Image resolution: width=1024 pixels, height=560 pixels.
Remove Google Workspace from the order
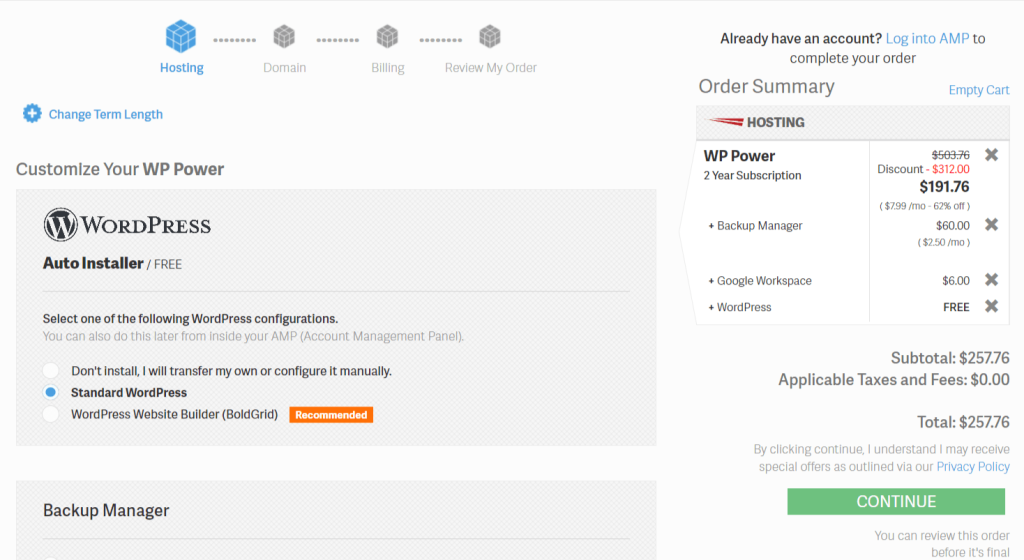[x=991, y=279]
